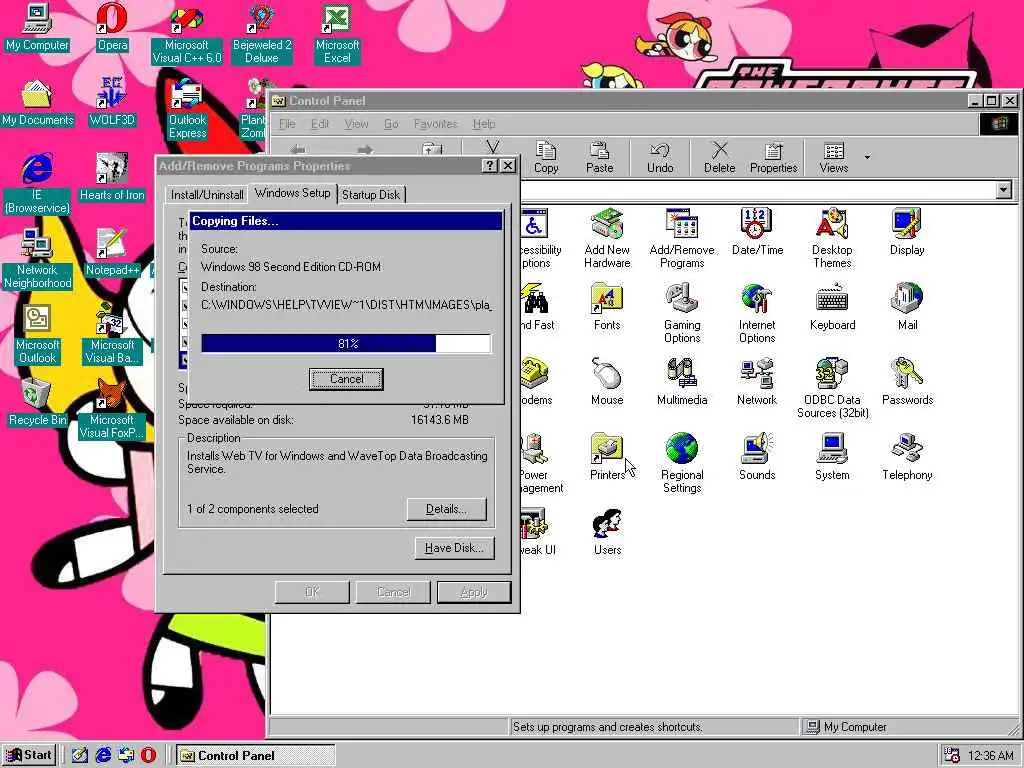The width and height of the screenshot is (1024, 768).
Task: Open the Display settings icon
Action: coord(907,232)
